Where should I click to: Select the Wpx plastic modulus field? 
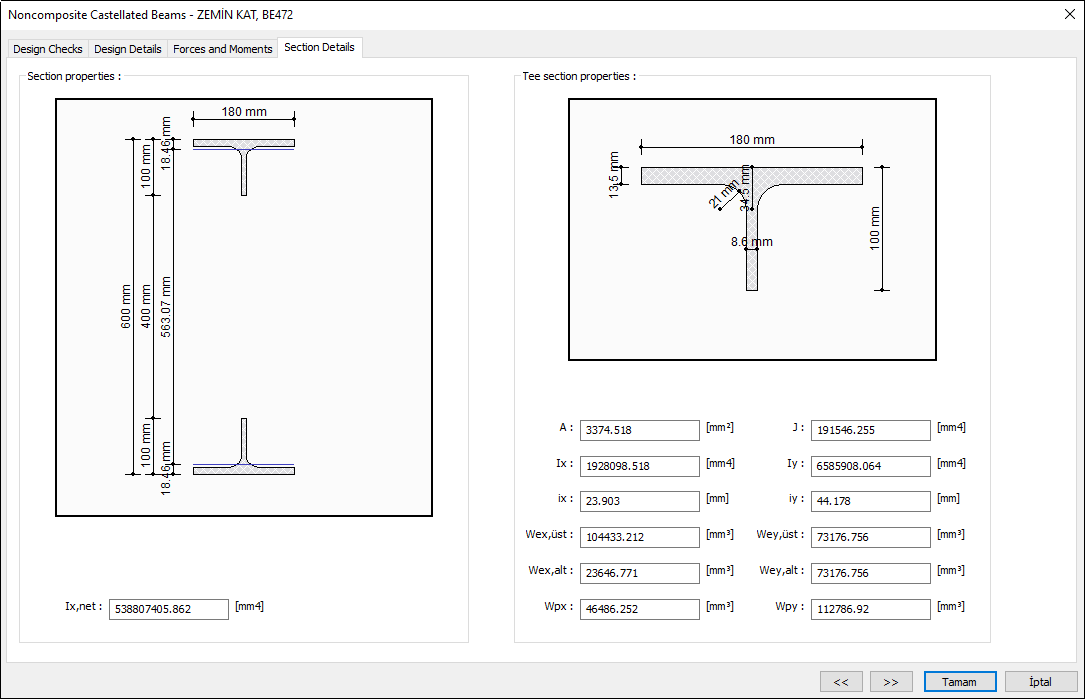pos(638,609)
